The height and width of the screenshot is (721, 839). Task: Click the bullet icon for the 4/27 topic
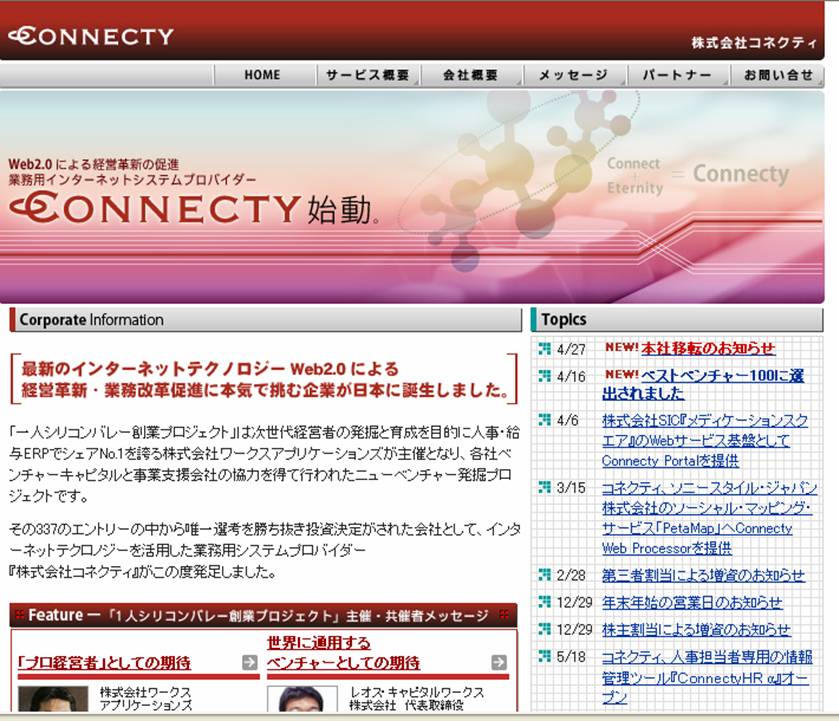544,348
